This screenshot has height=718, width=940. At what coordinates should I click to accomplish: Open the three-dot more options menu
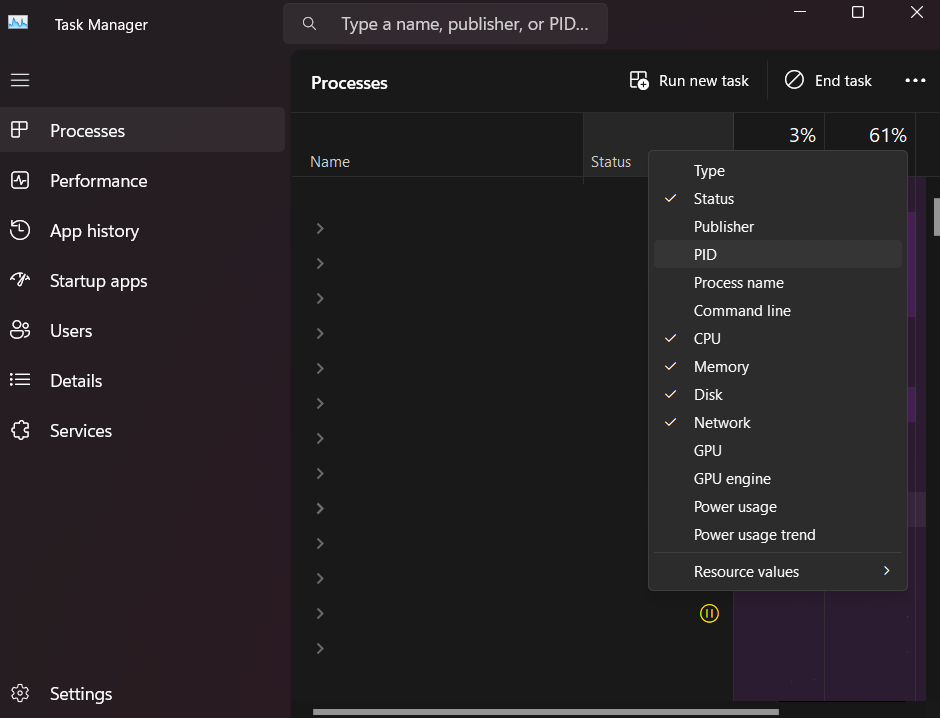pos(915,80)
